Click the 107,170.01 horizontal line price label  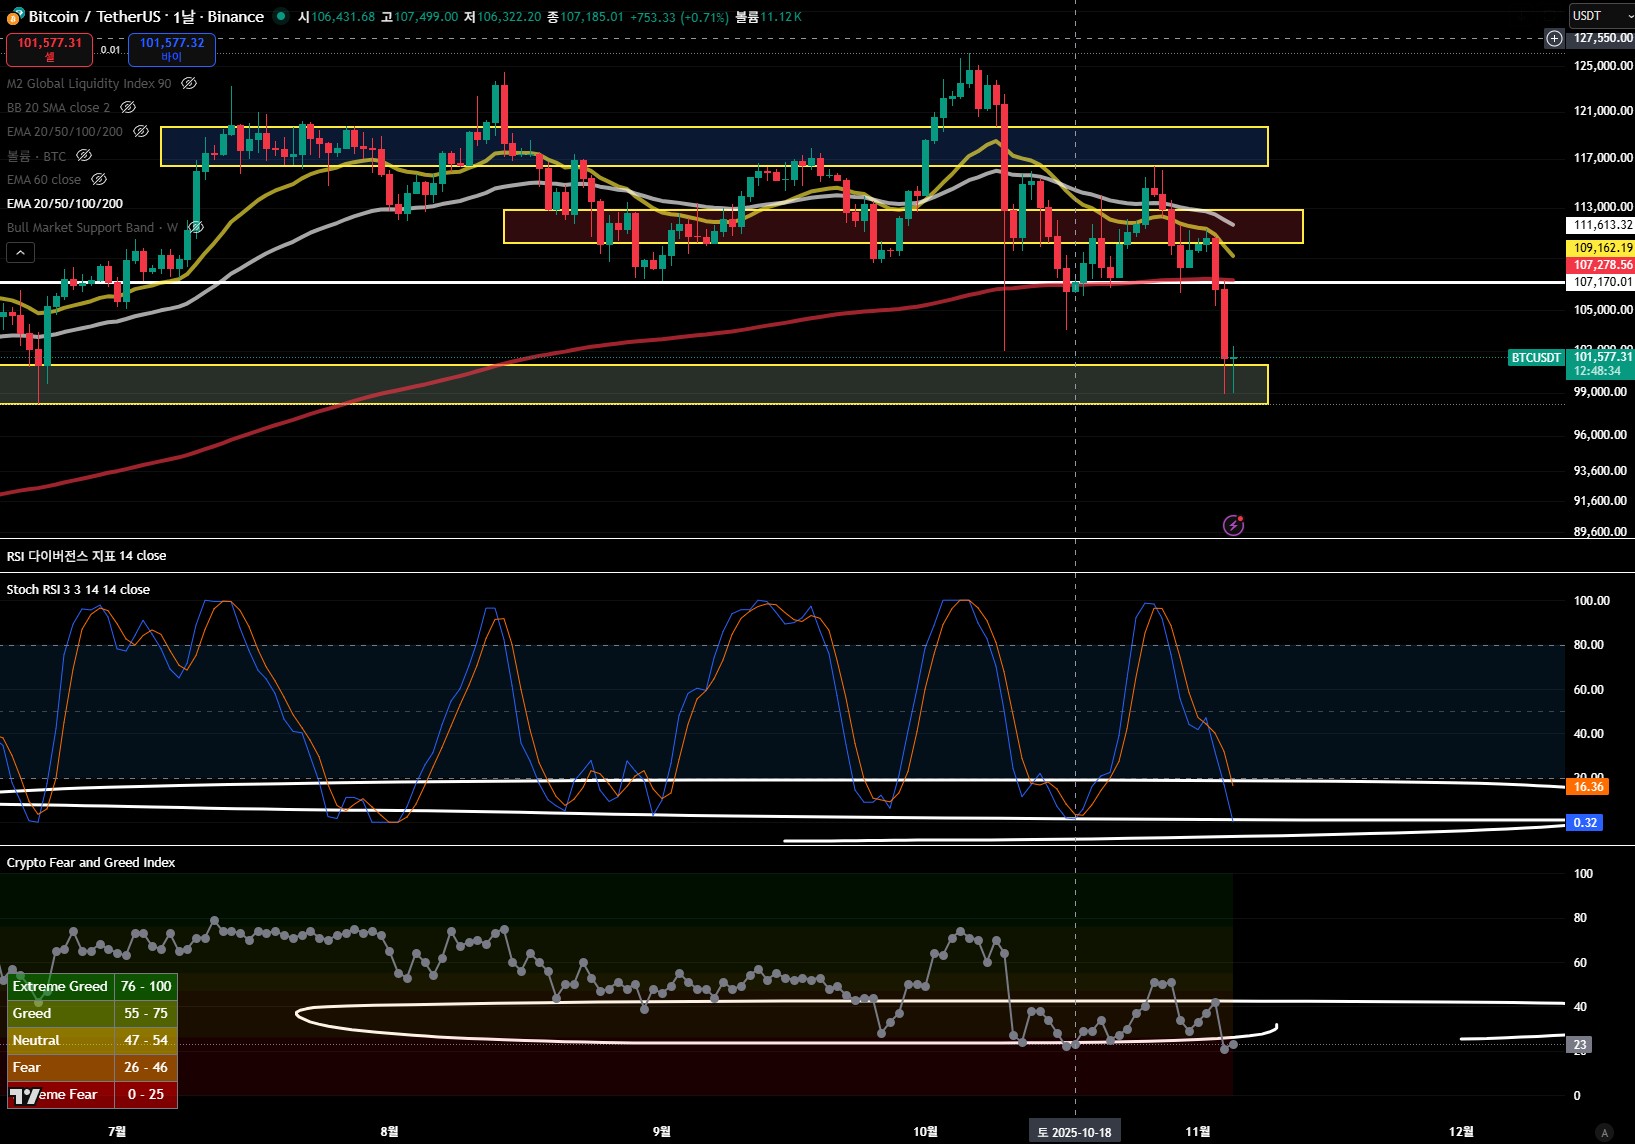click(1601, 282)
